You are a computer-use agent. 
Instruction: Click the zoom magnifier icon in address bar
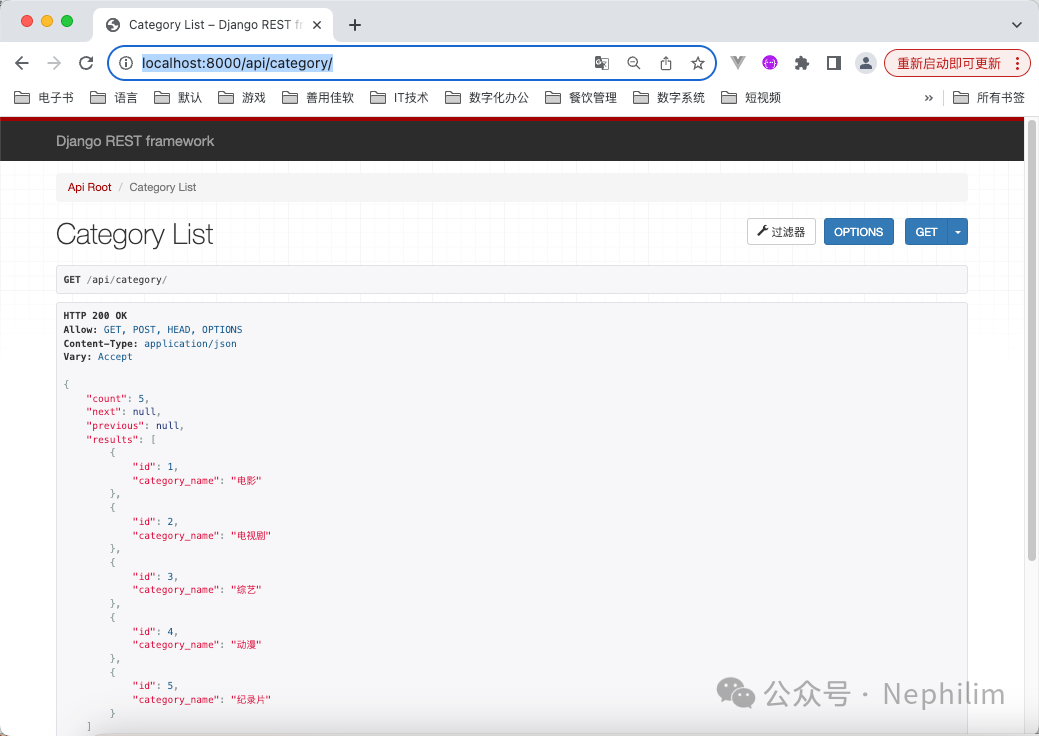[x=633, y=63]
